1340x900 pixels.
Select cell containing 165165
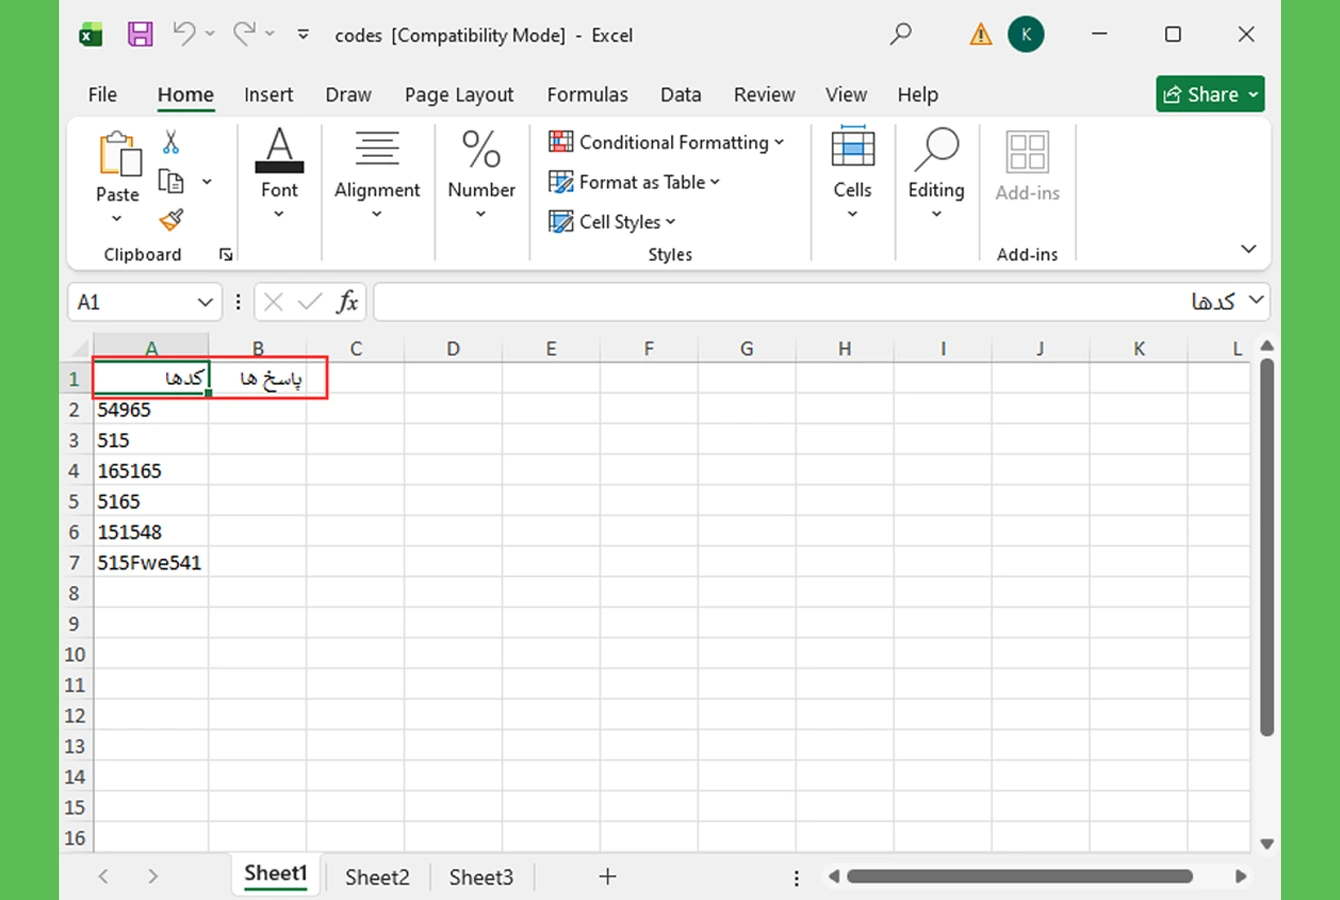tap(151, 471)
